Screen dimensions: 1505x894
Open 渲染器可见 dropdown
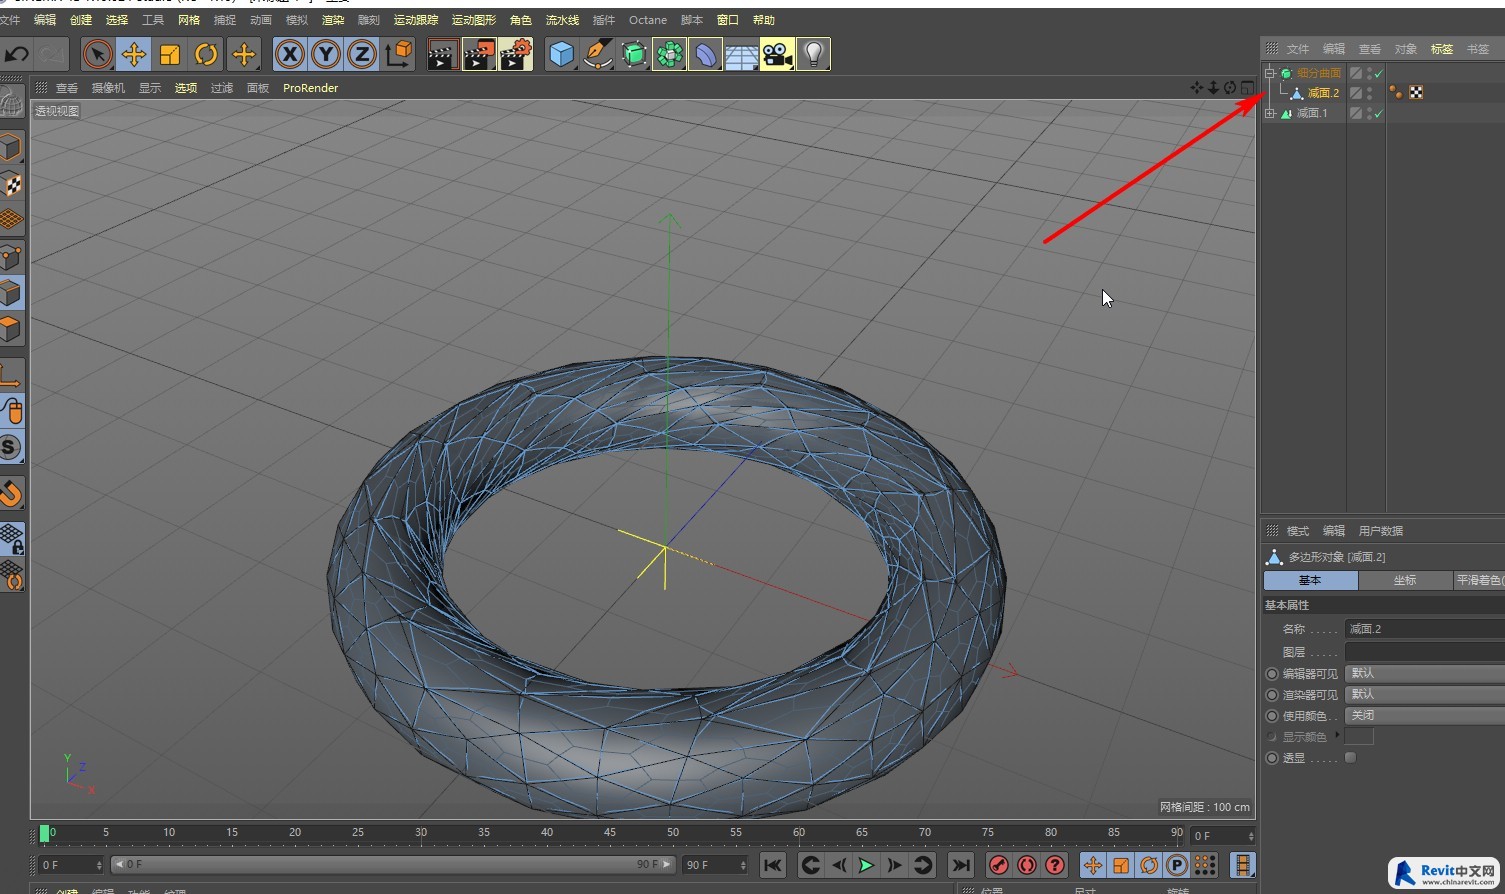(x=1424, y=694)
